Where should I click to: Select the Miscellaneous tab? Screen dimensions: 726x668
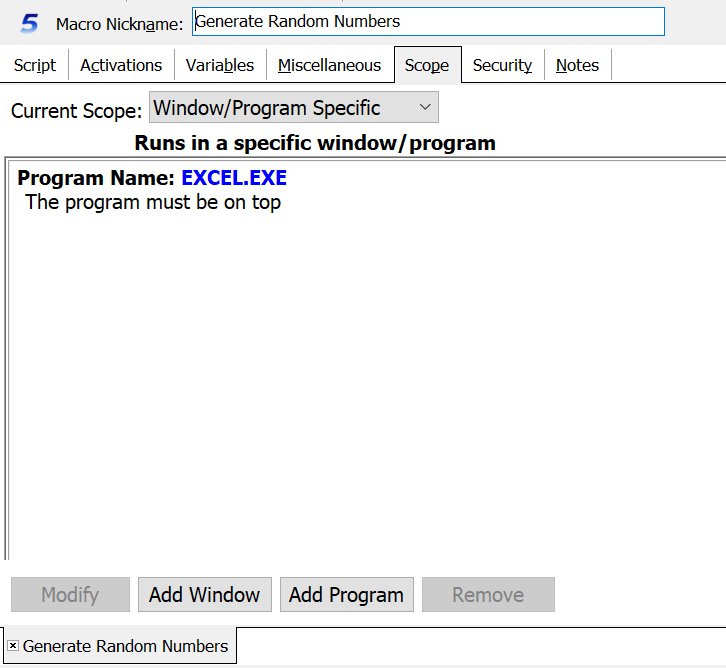pos(329,65)
